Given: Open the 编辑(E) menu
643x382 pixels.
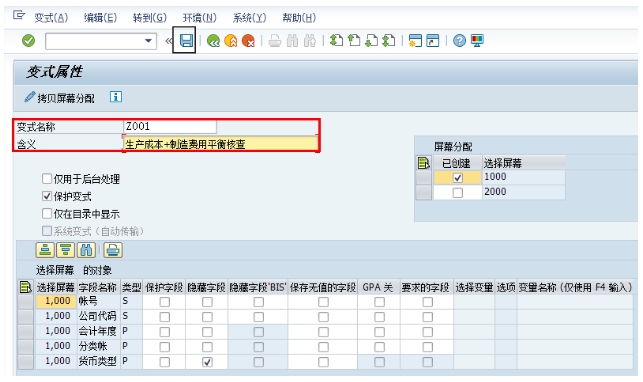Looking at the screenshot, I should click(x=100, y=18).
